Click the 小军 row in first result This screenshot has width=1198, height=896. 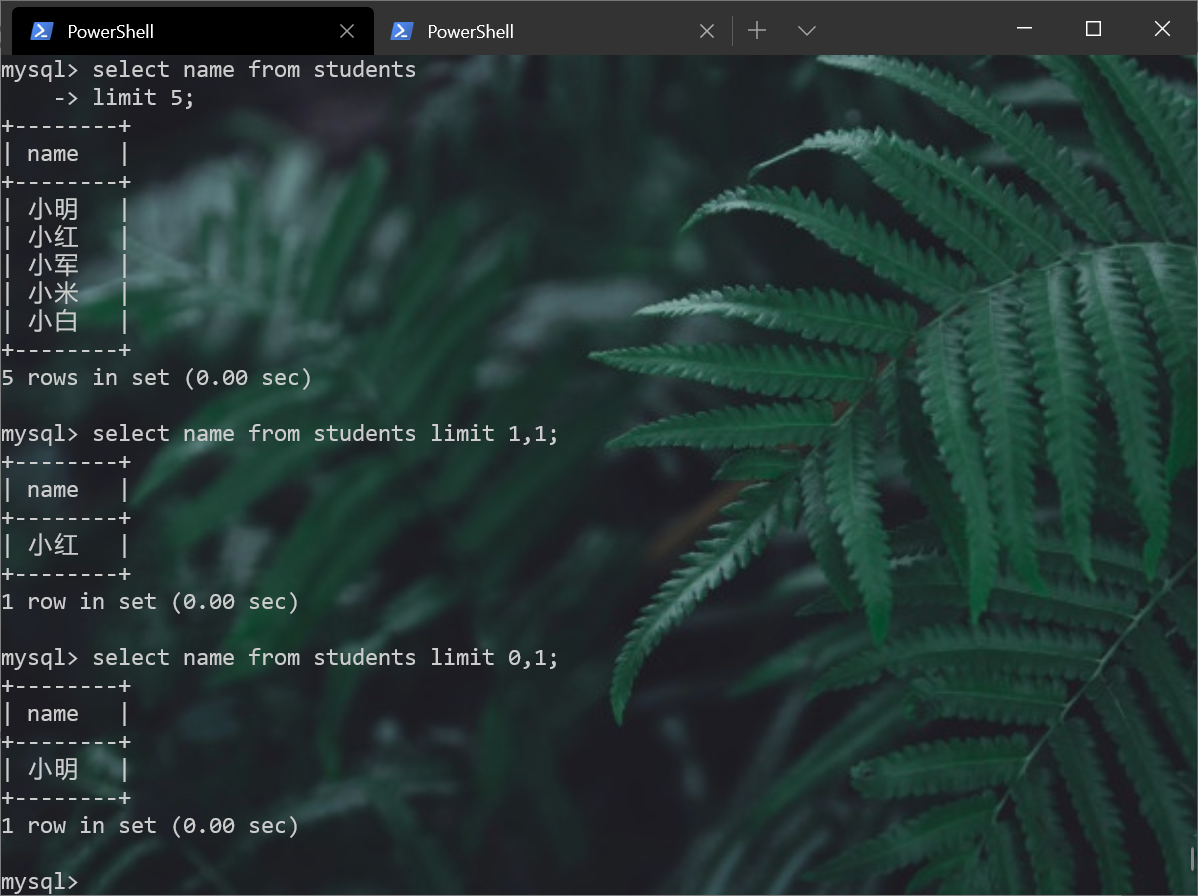coord(65,266)
